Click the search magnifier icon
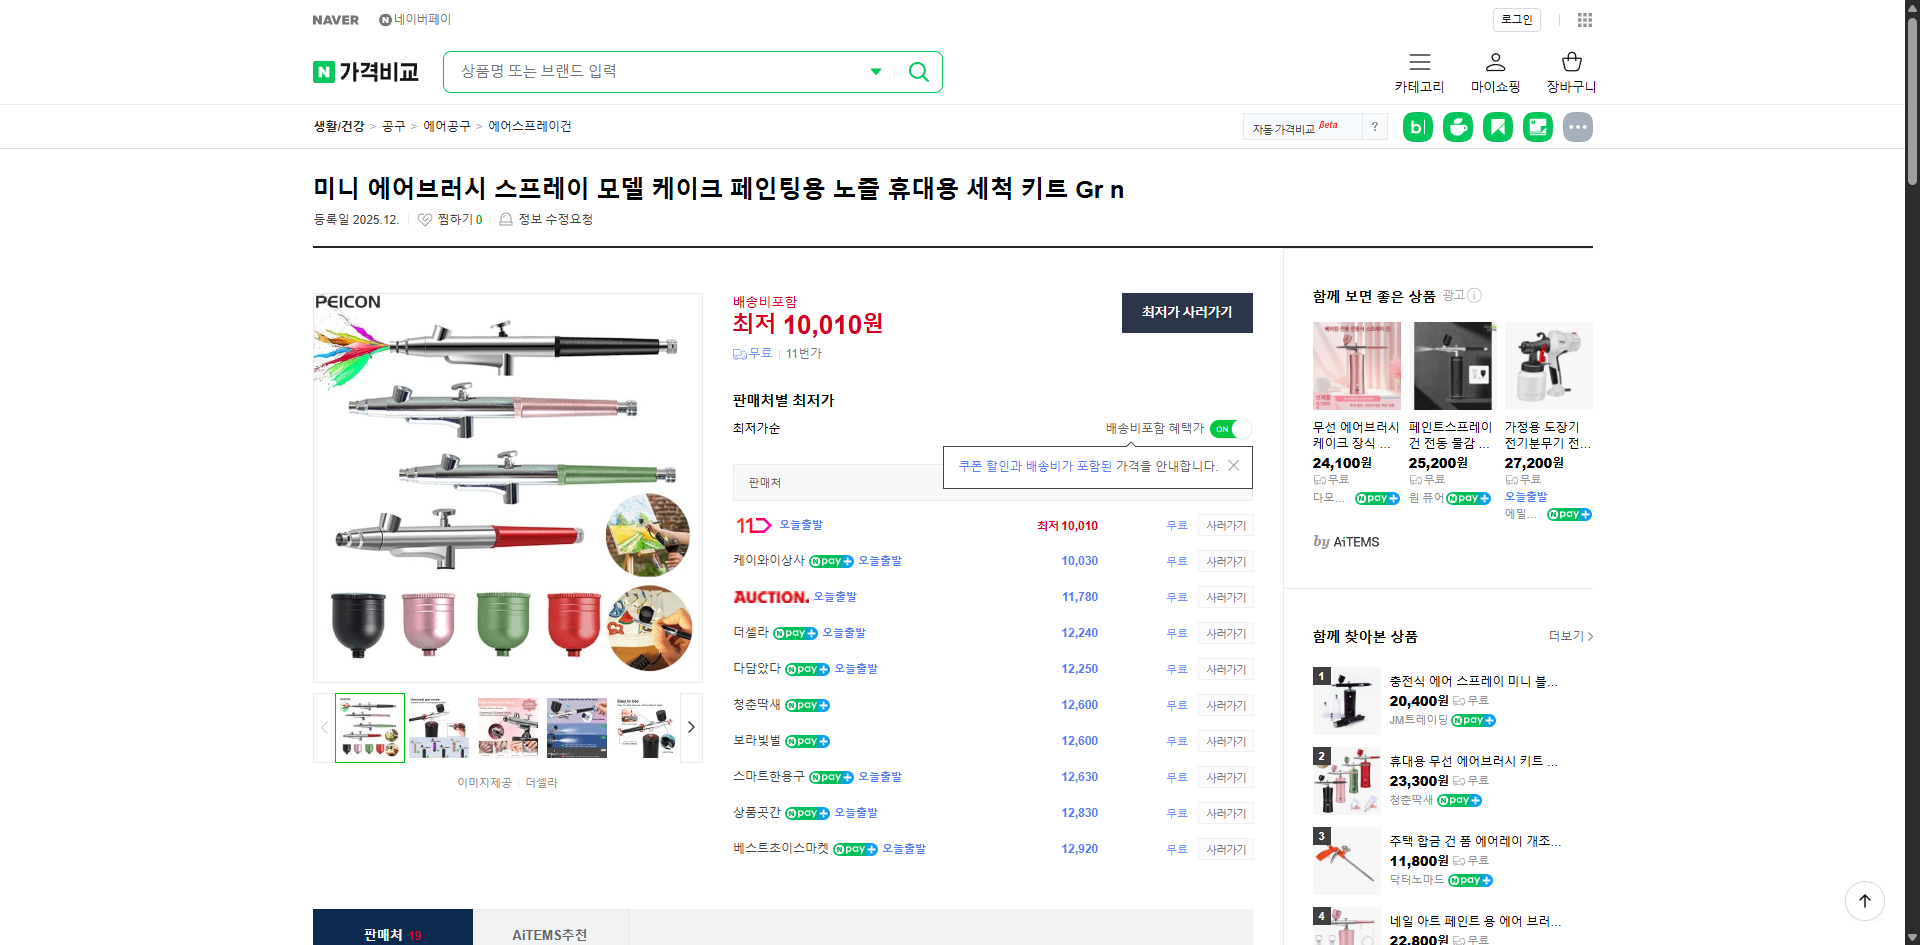Screen dimensions: 1920x945 pos(918,71)
